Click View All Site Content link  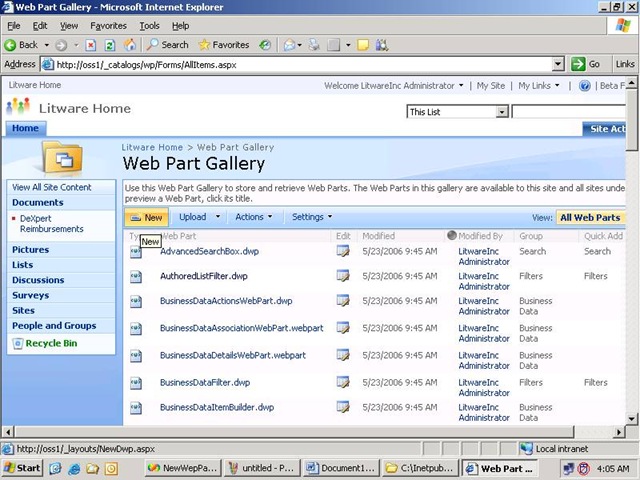[x=51, y=187]
